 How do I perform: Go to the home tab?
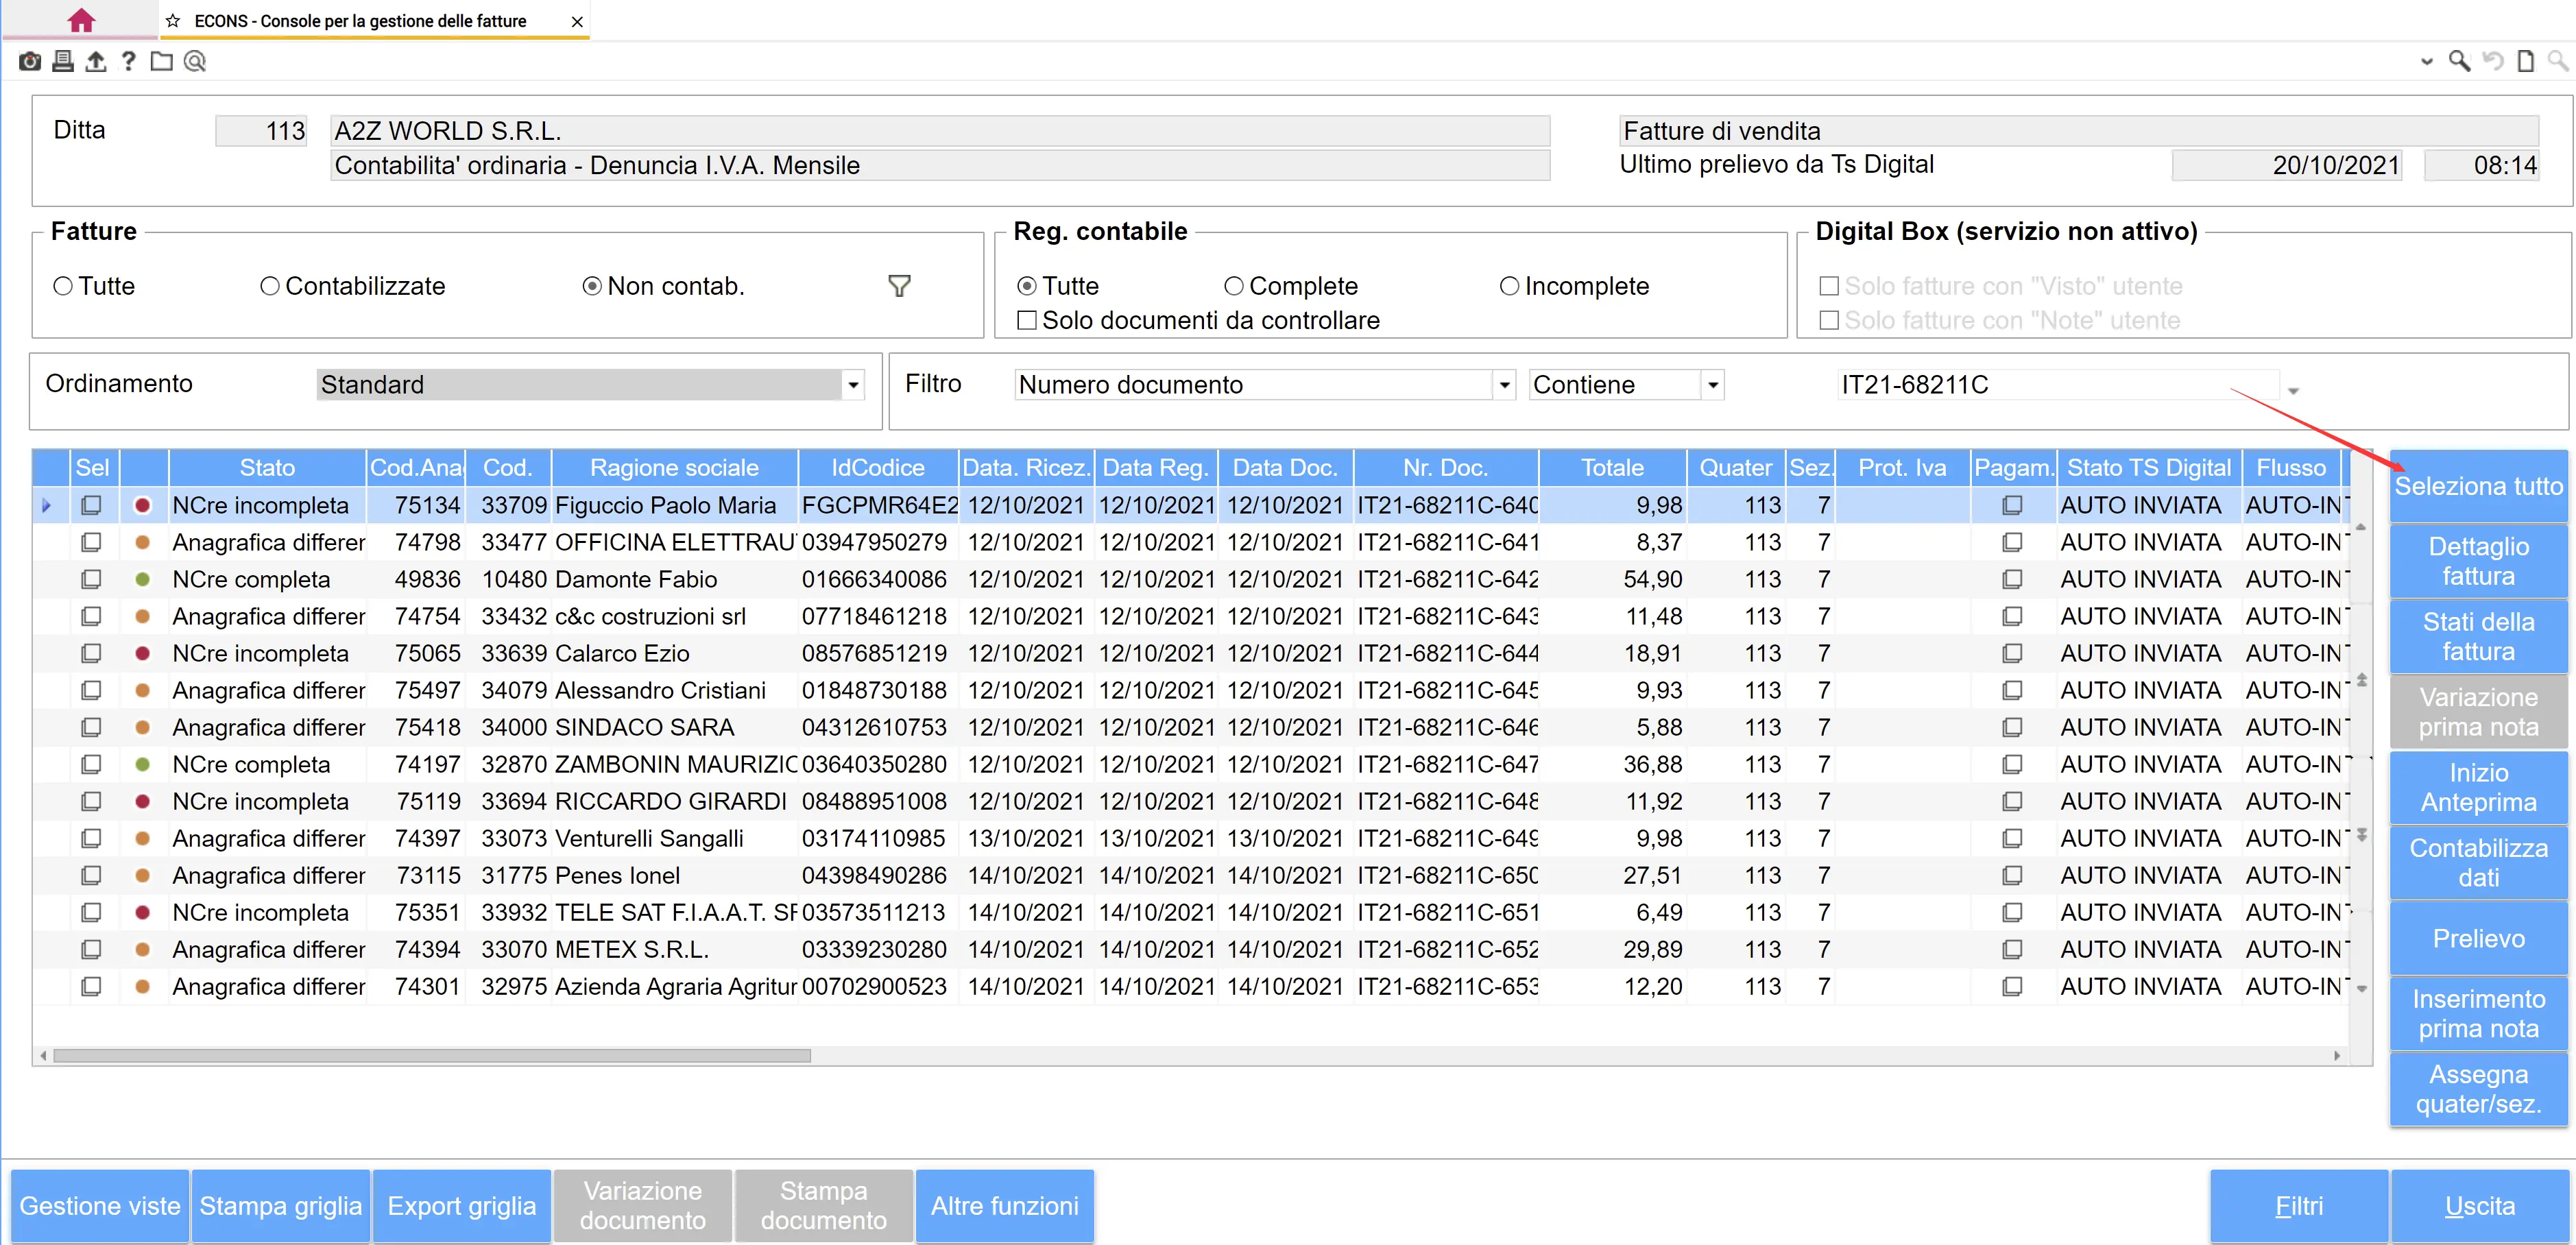(81, 20)
